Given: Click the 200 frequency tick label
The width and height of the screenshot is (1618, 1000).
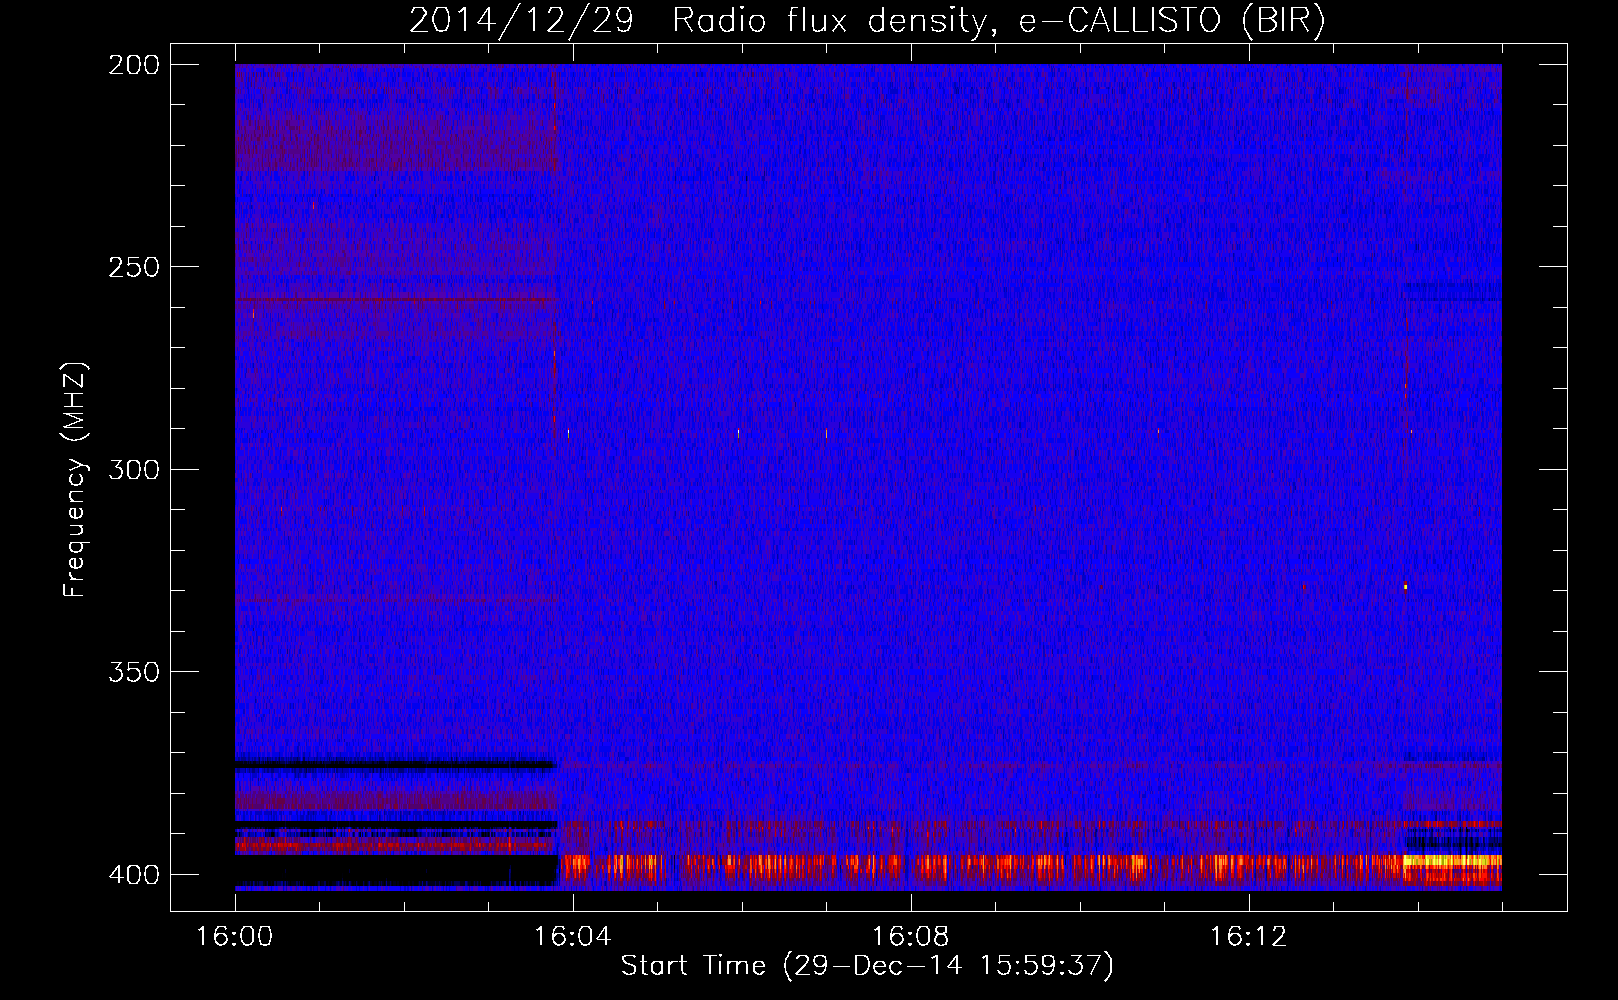Looking at the screenshot, I should [x=134, y=65].
